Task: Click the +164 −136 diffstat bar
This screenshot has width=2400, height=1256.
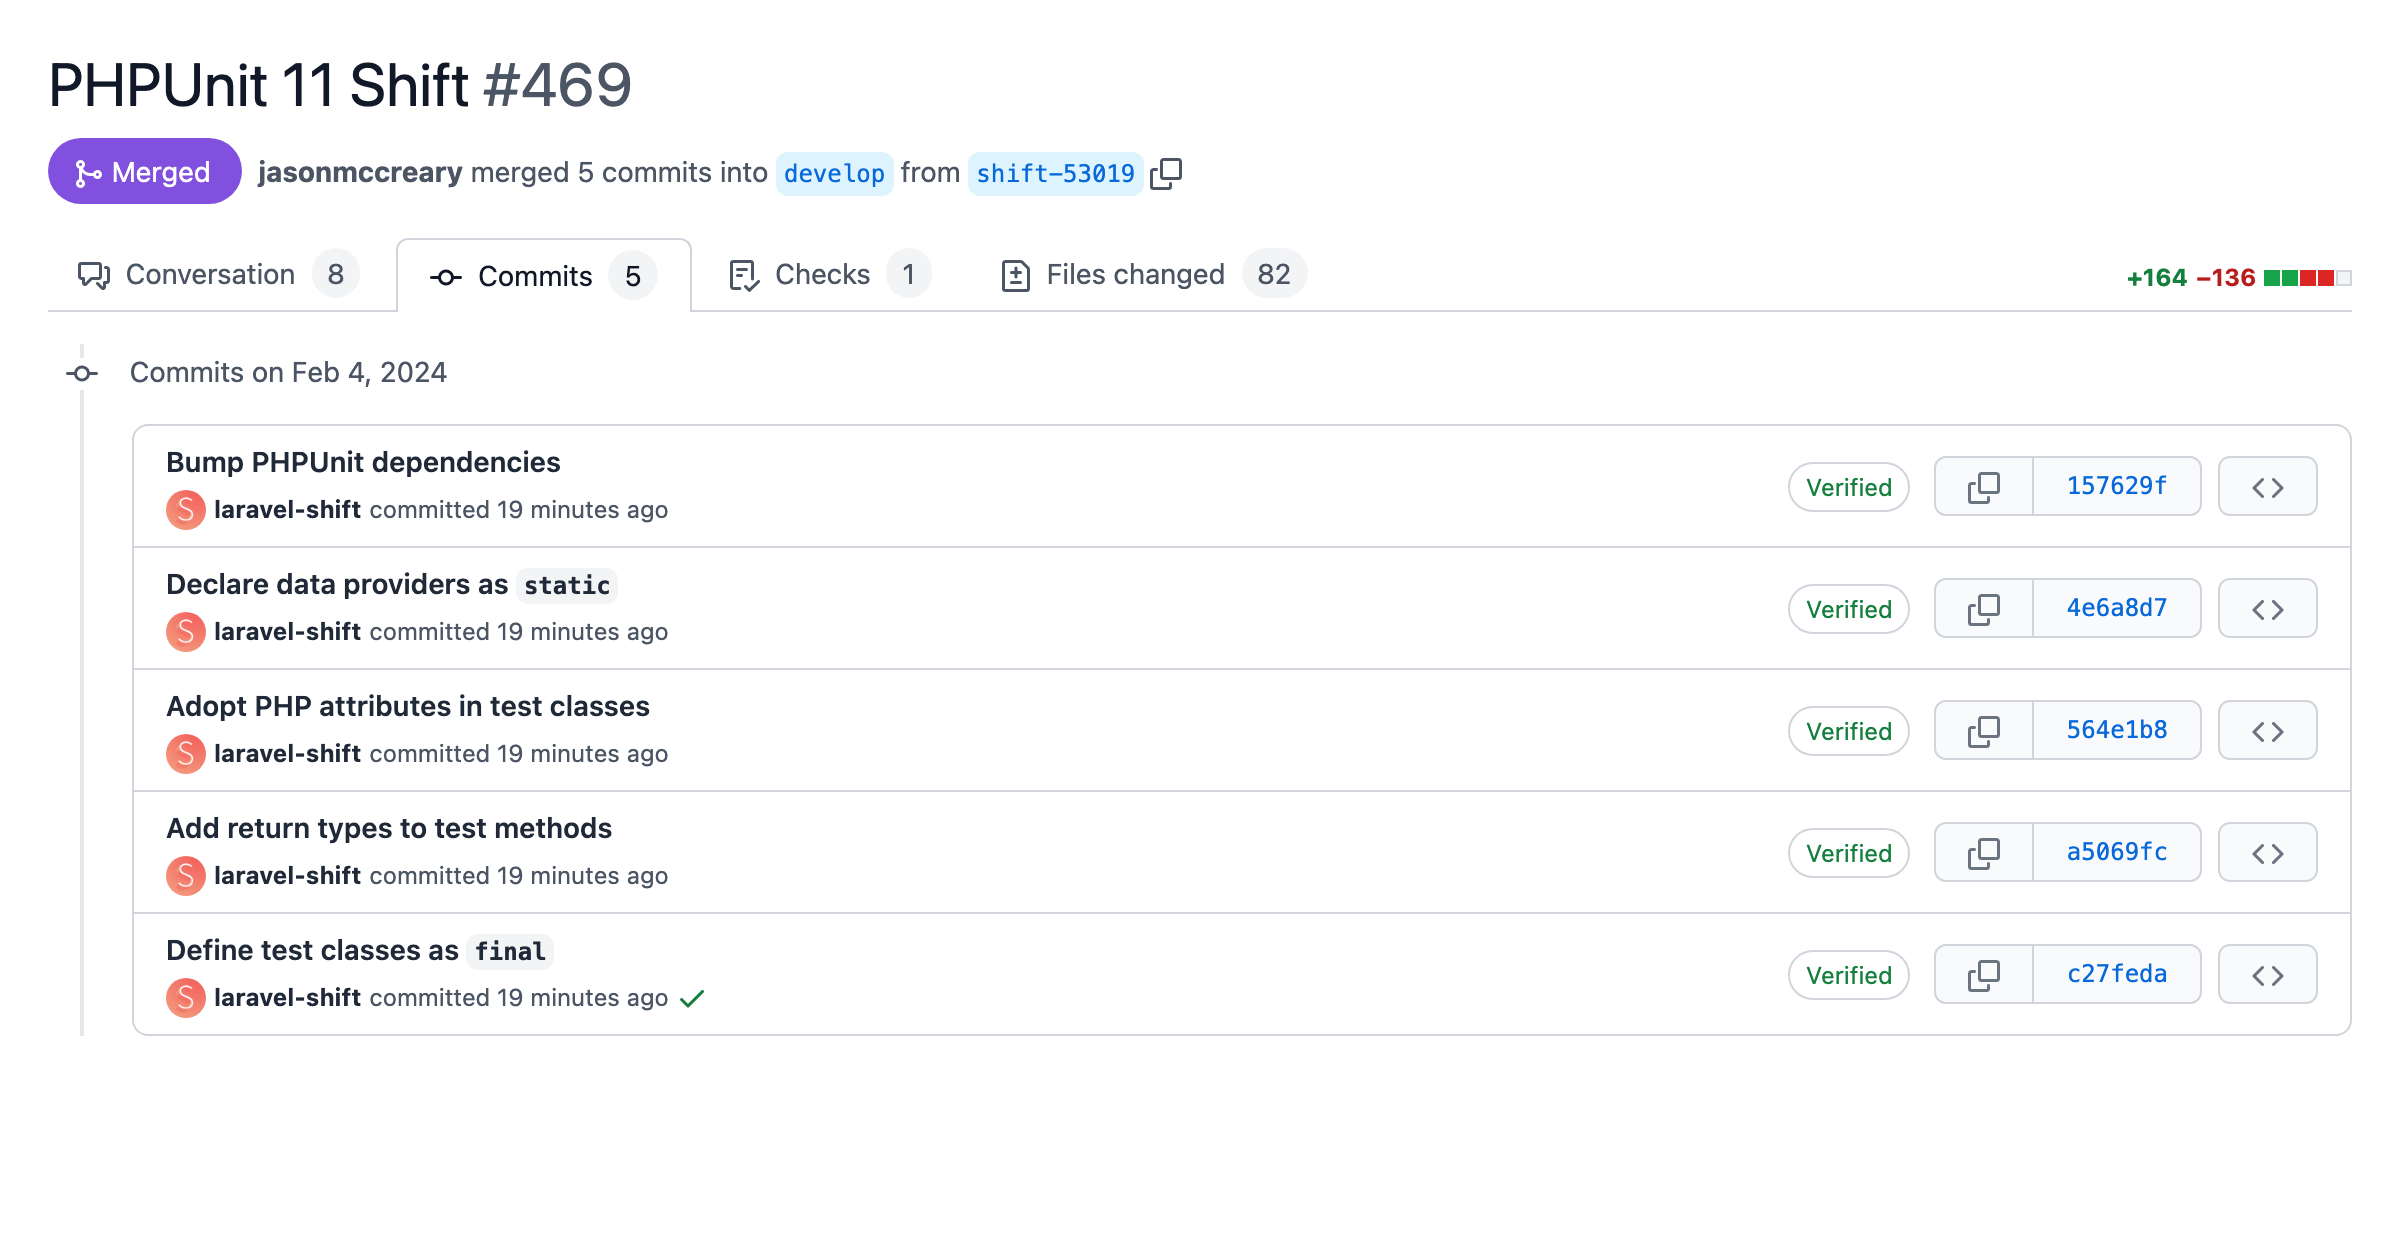Action: tap(2239, 278)
